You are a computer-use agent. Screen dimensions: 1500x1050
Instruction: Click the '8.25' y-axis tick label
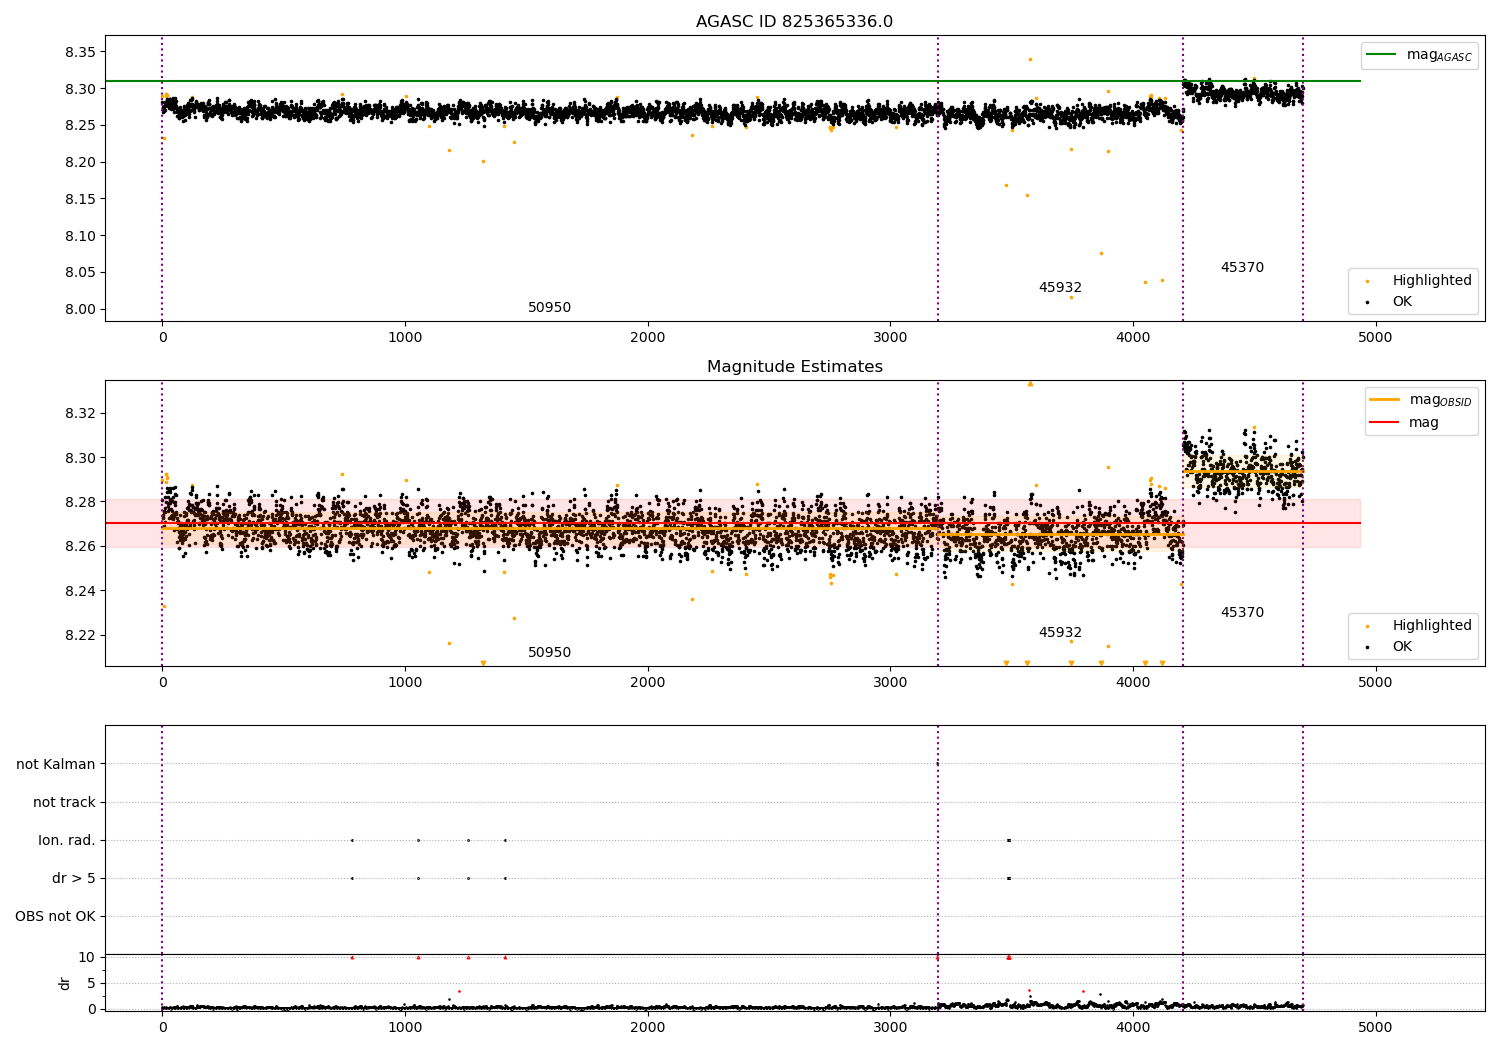click(81, 126)
